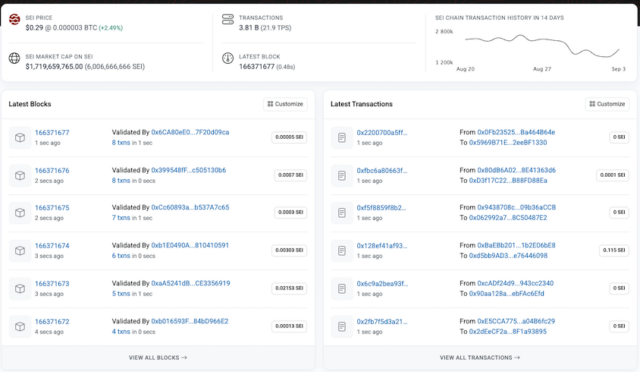
Task: Click the SEI price logo icon
Action: 14,19
